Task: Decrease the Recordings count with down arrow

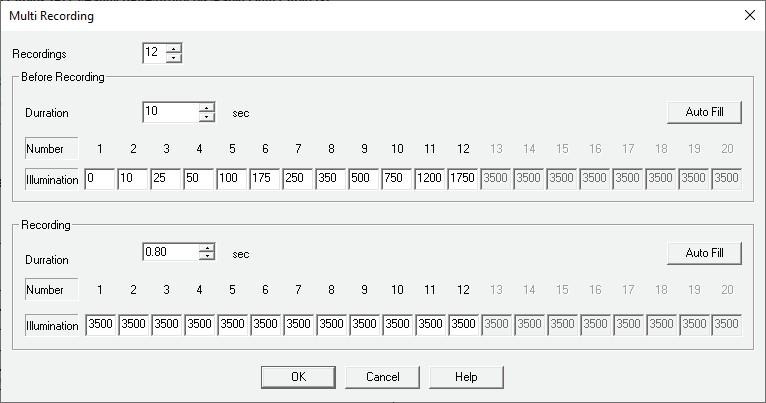Action: tap(174, 57)
